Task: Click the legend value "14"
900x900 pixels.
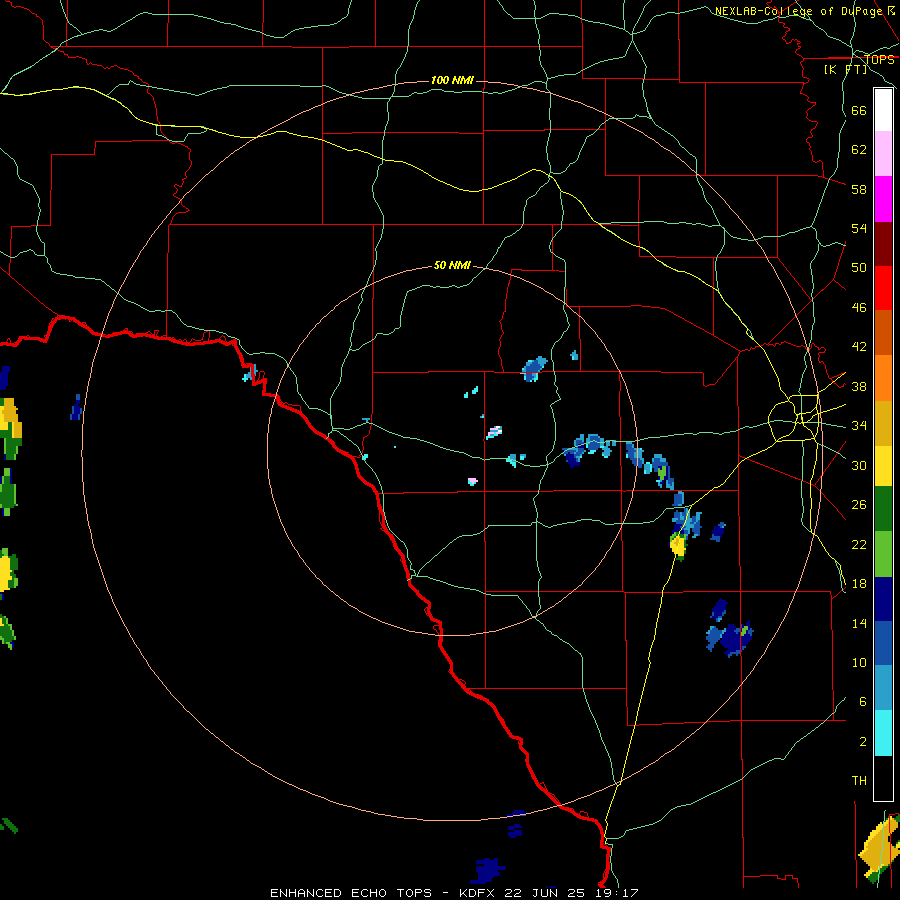Action: coord(859,623)
